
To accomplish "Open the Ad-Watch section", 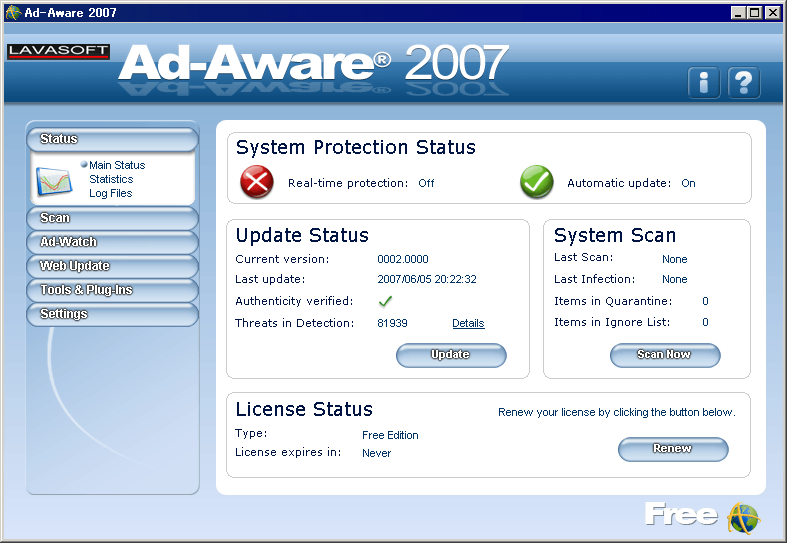I will (x=112, y=242).
